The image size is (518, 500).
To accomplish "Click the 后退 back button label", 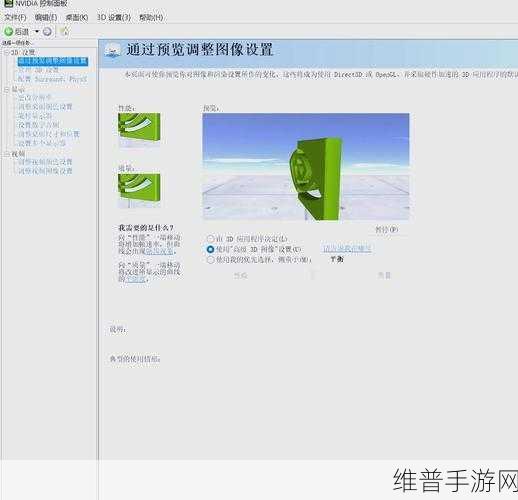I will point(22,32).
